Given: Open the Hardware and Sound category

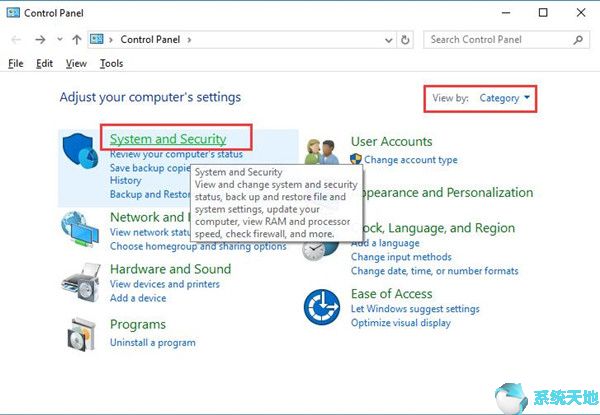Looking at the screenshot, I should pyautogui.click(x=170, y=269).
